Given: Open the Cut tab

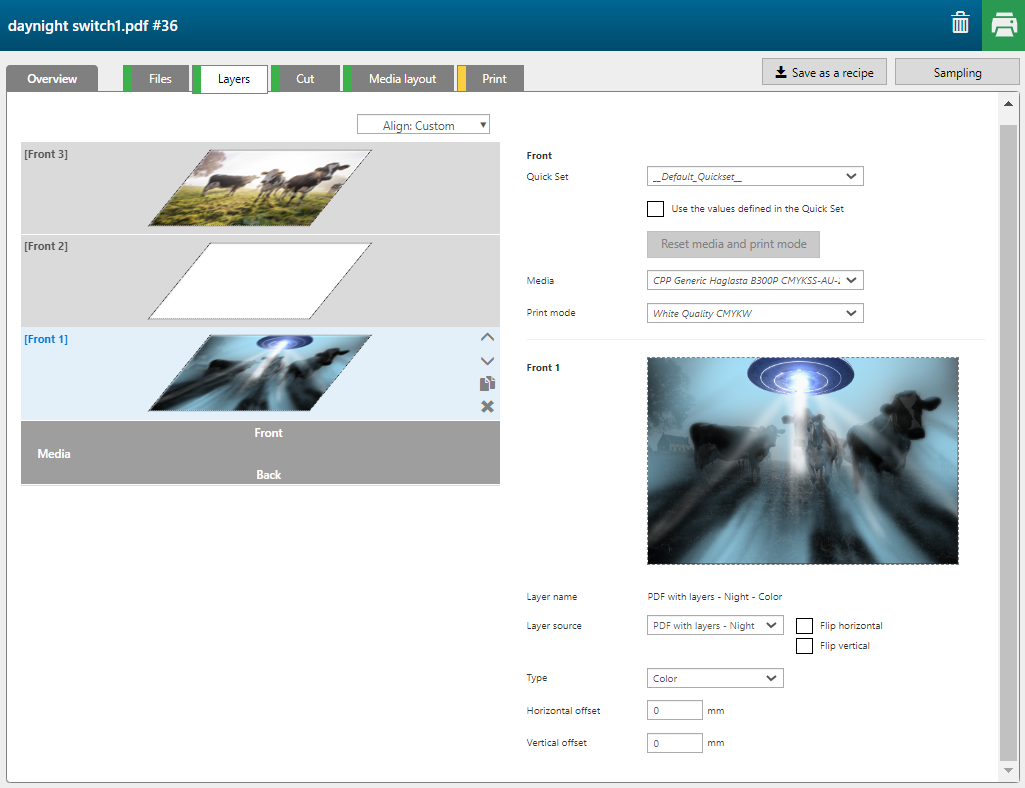Looking at the screenshot, I should (x=305, y=79).
